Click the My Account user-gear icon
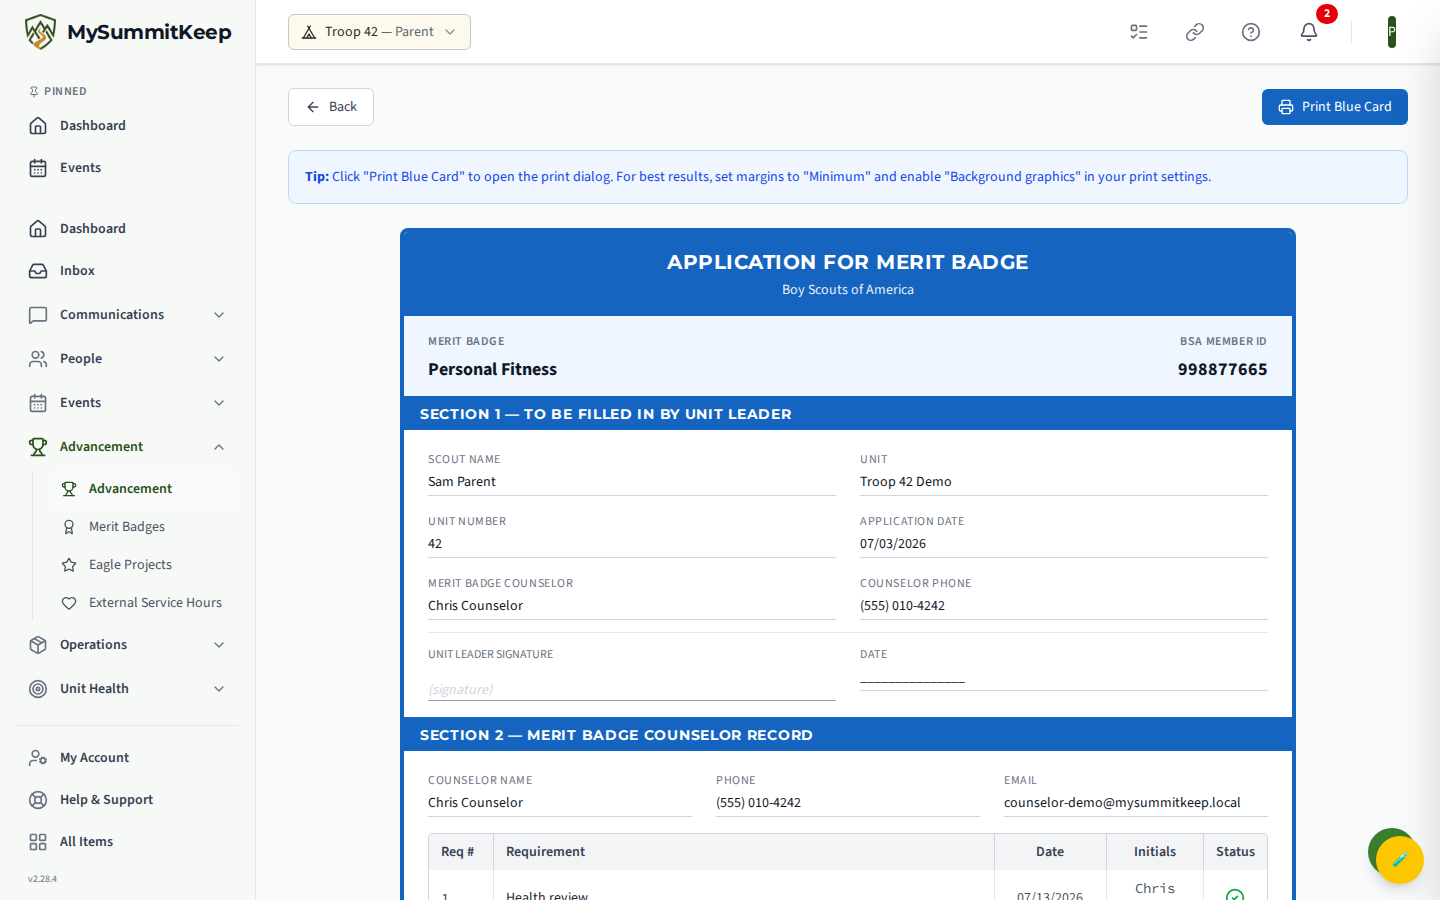Image resolution: width=1440 pixels, height=900 pixels. coord(38,758)
